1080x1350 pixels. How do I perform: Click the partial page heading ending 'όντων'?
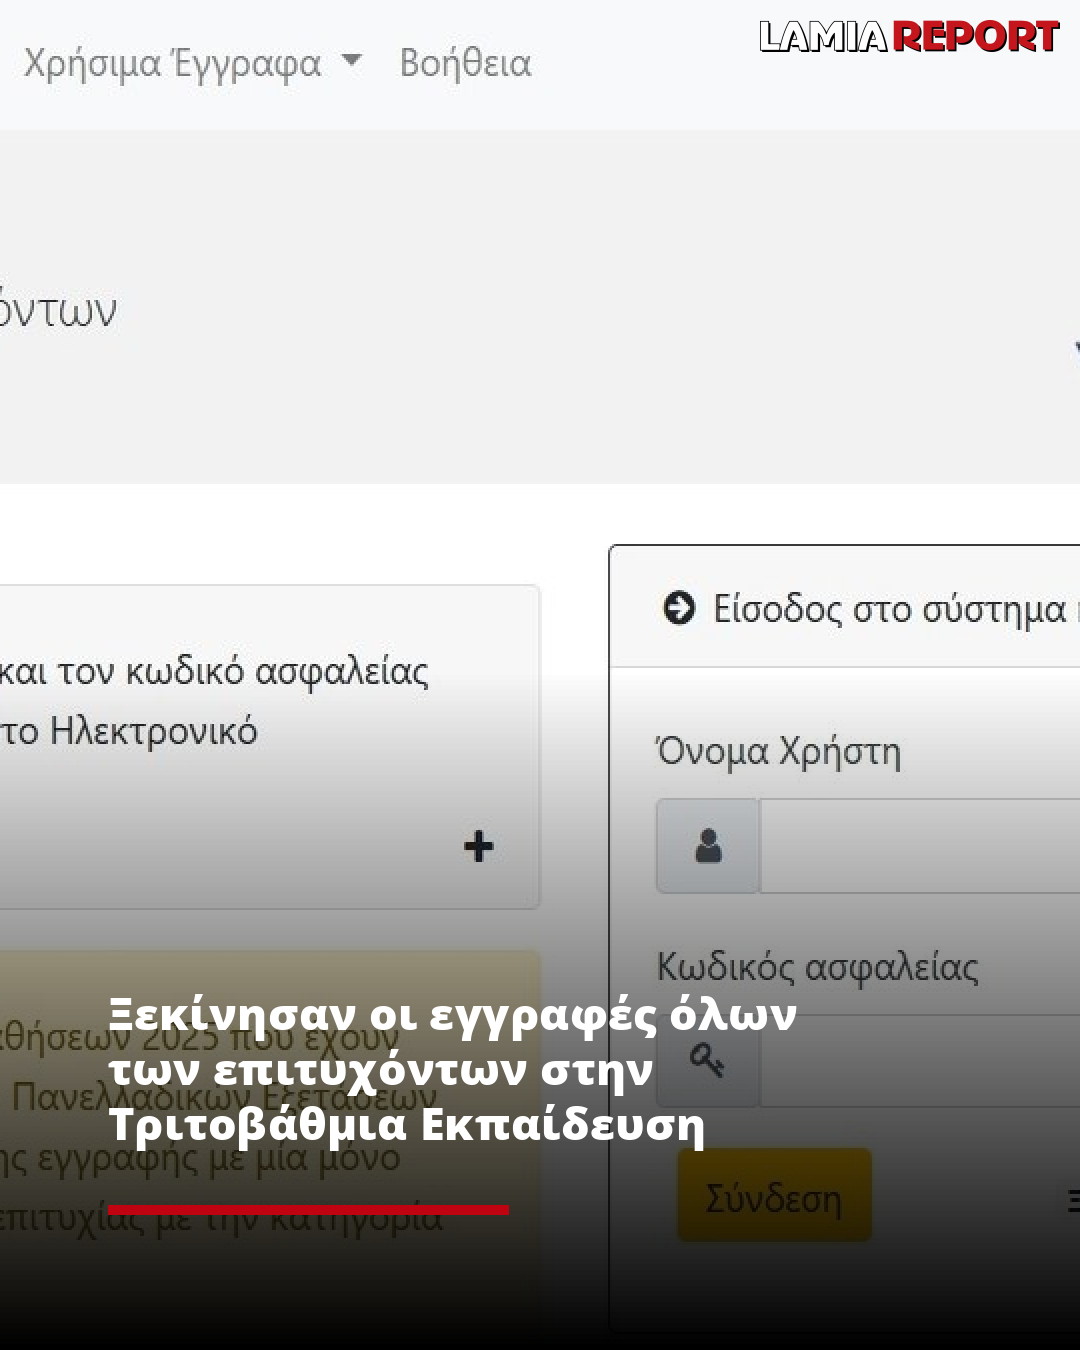[58, 311]
